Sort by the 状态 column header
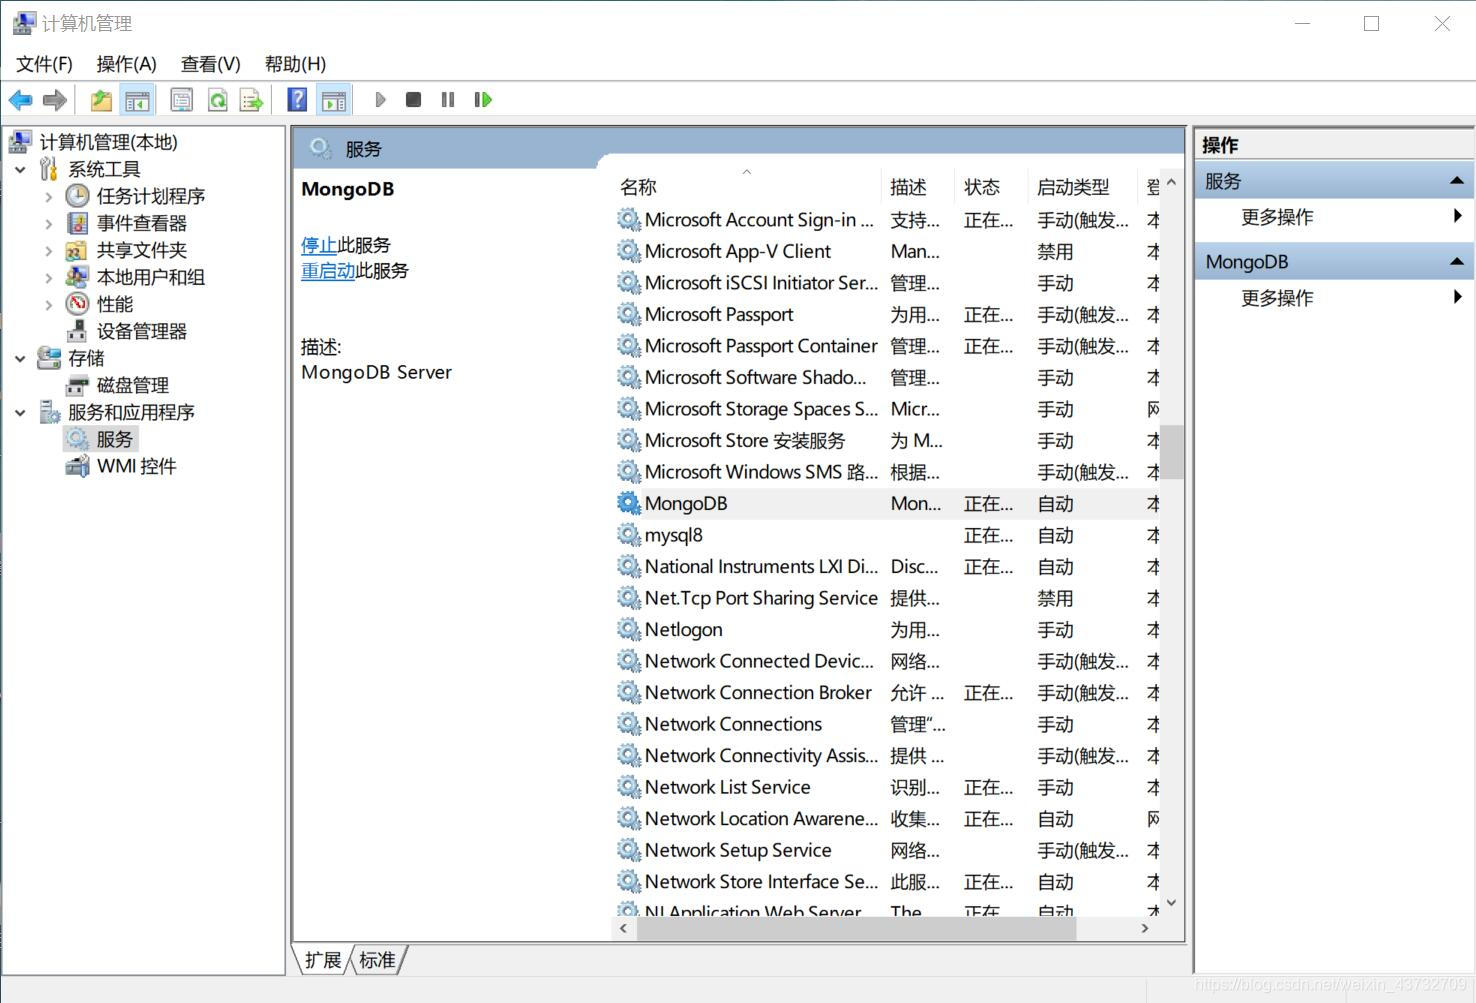Screen dimensions: 1476x1003 click(x=992, y=187)
